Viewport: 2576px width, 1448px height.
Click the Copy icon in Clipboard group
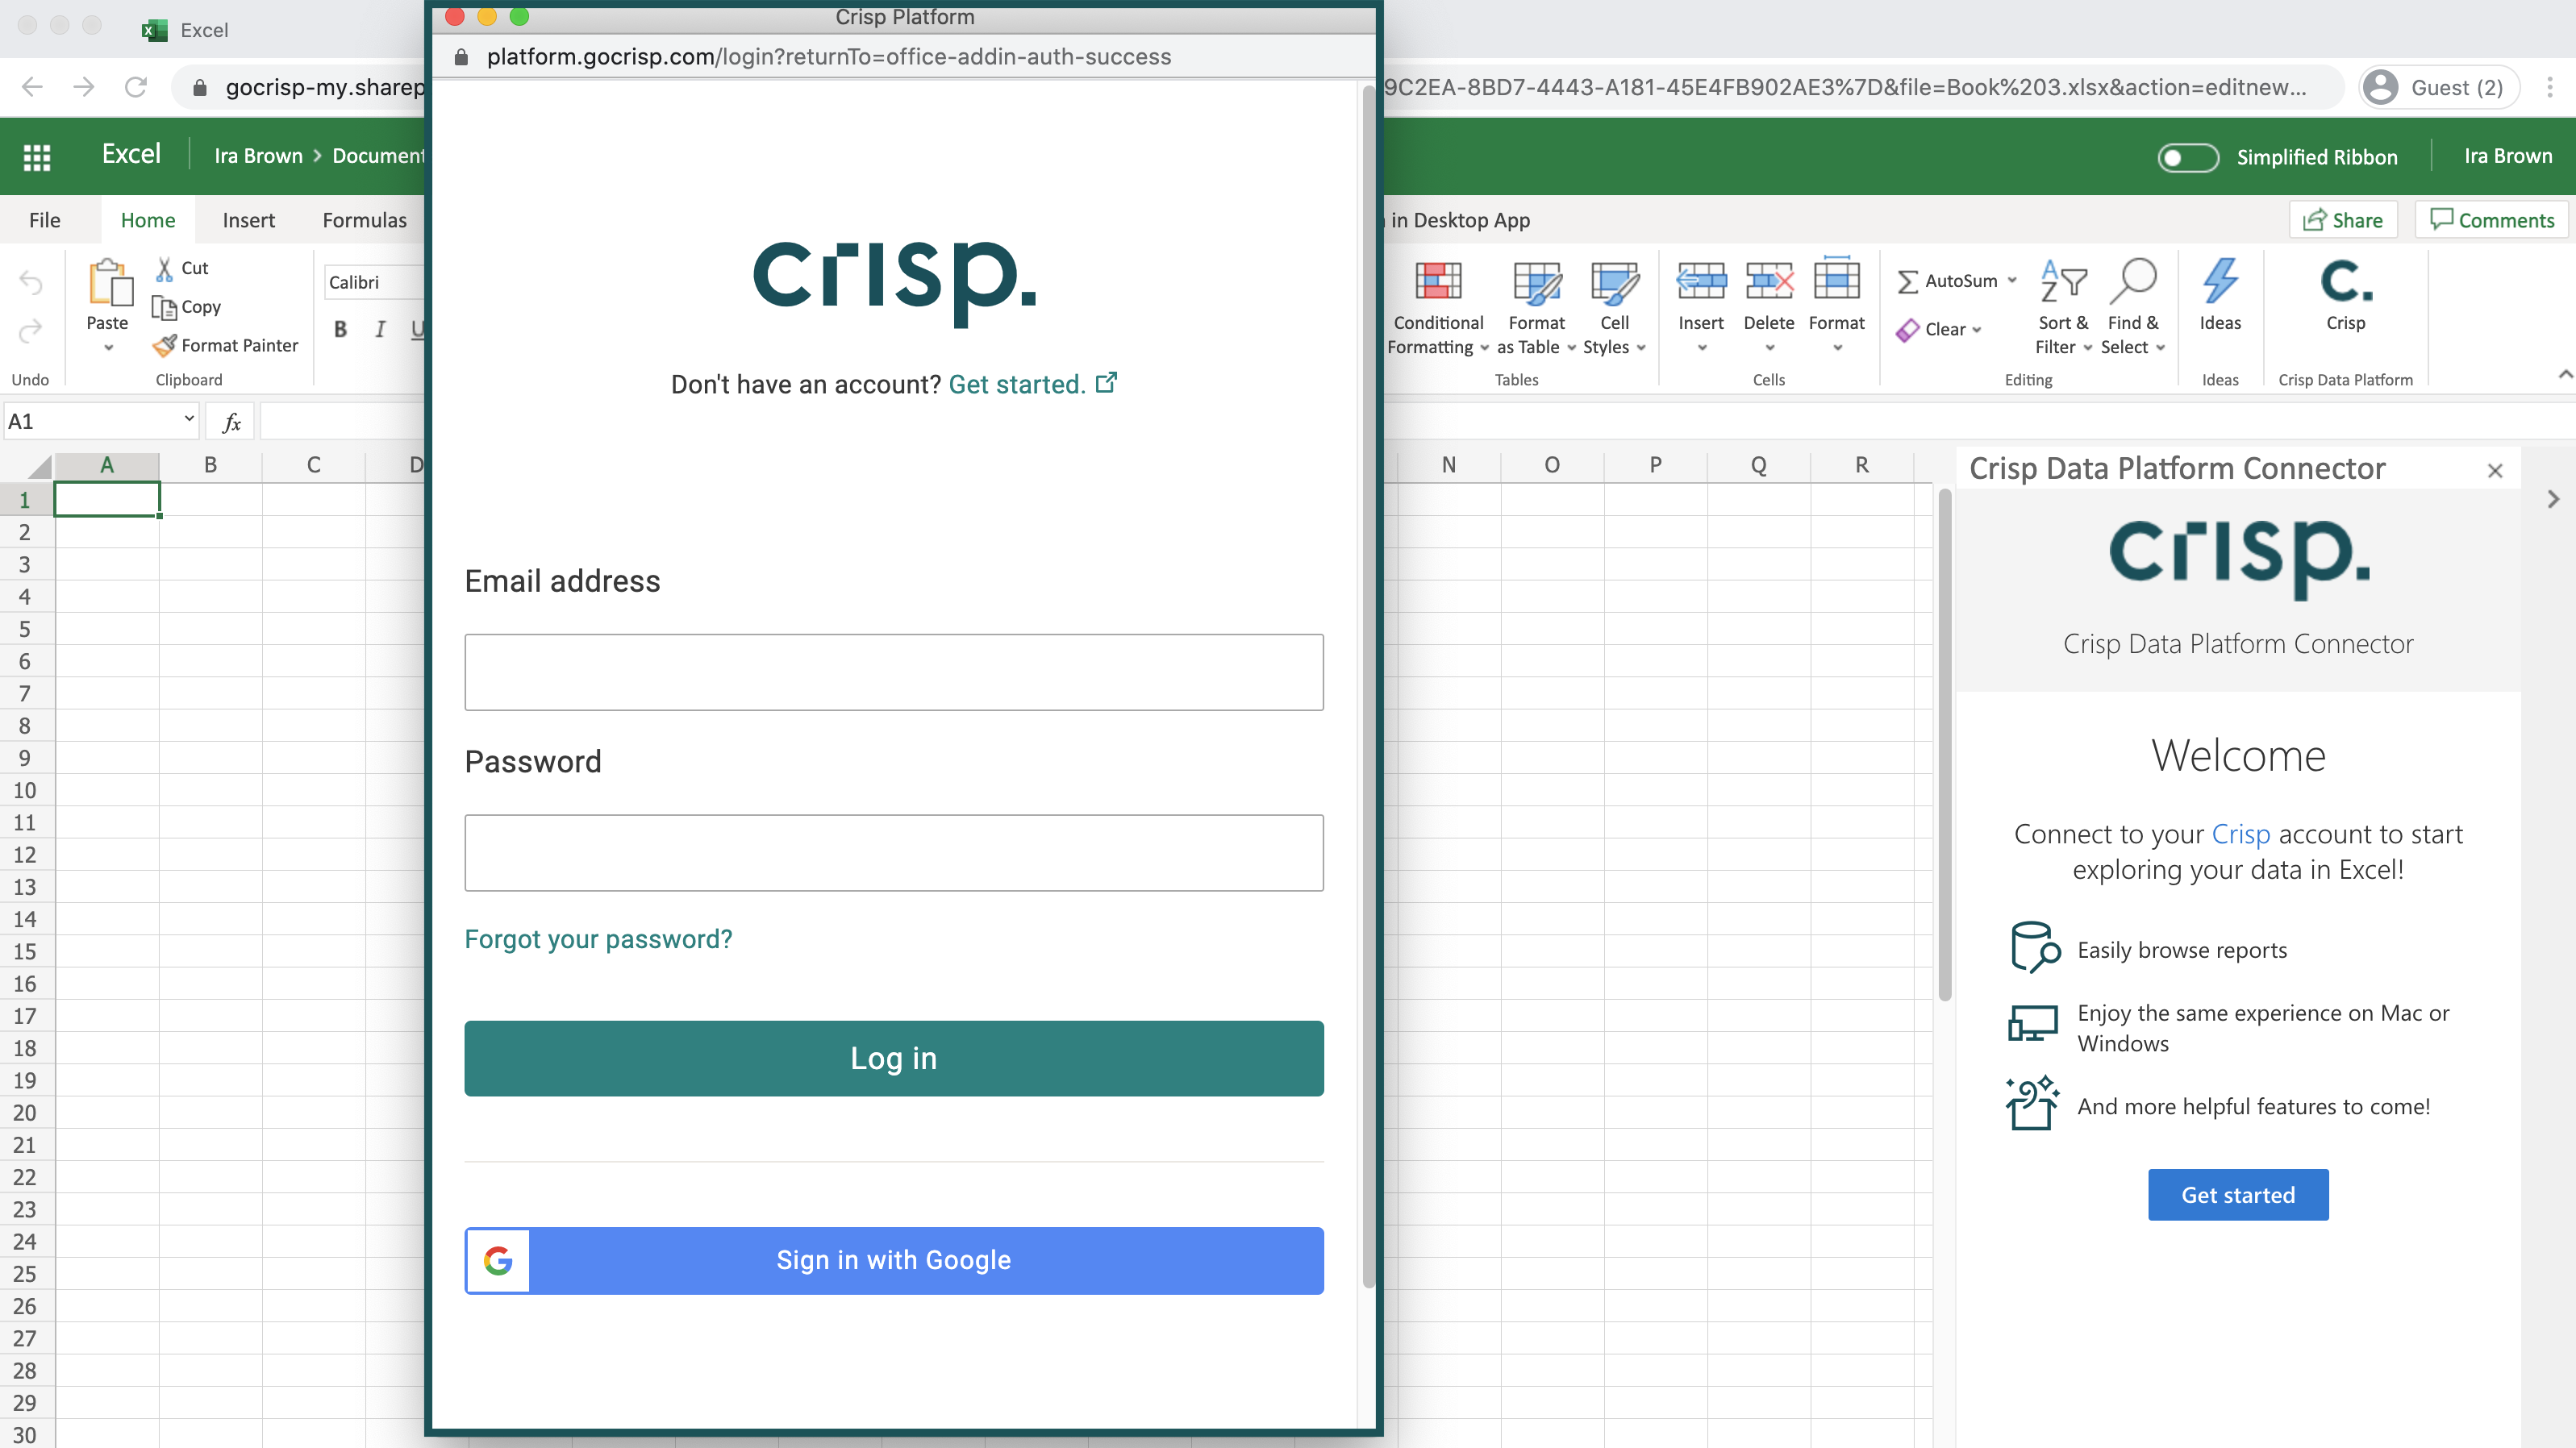(164, 307)
